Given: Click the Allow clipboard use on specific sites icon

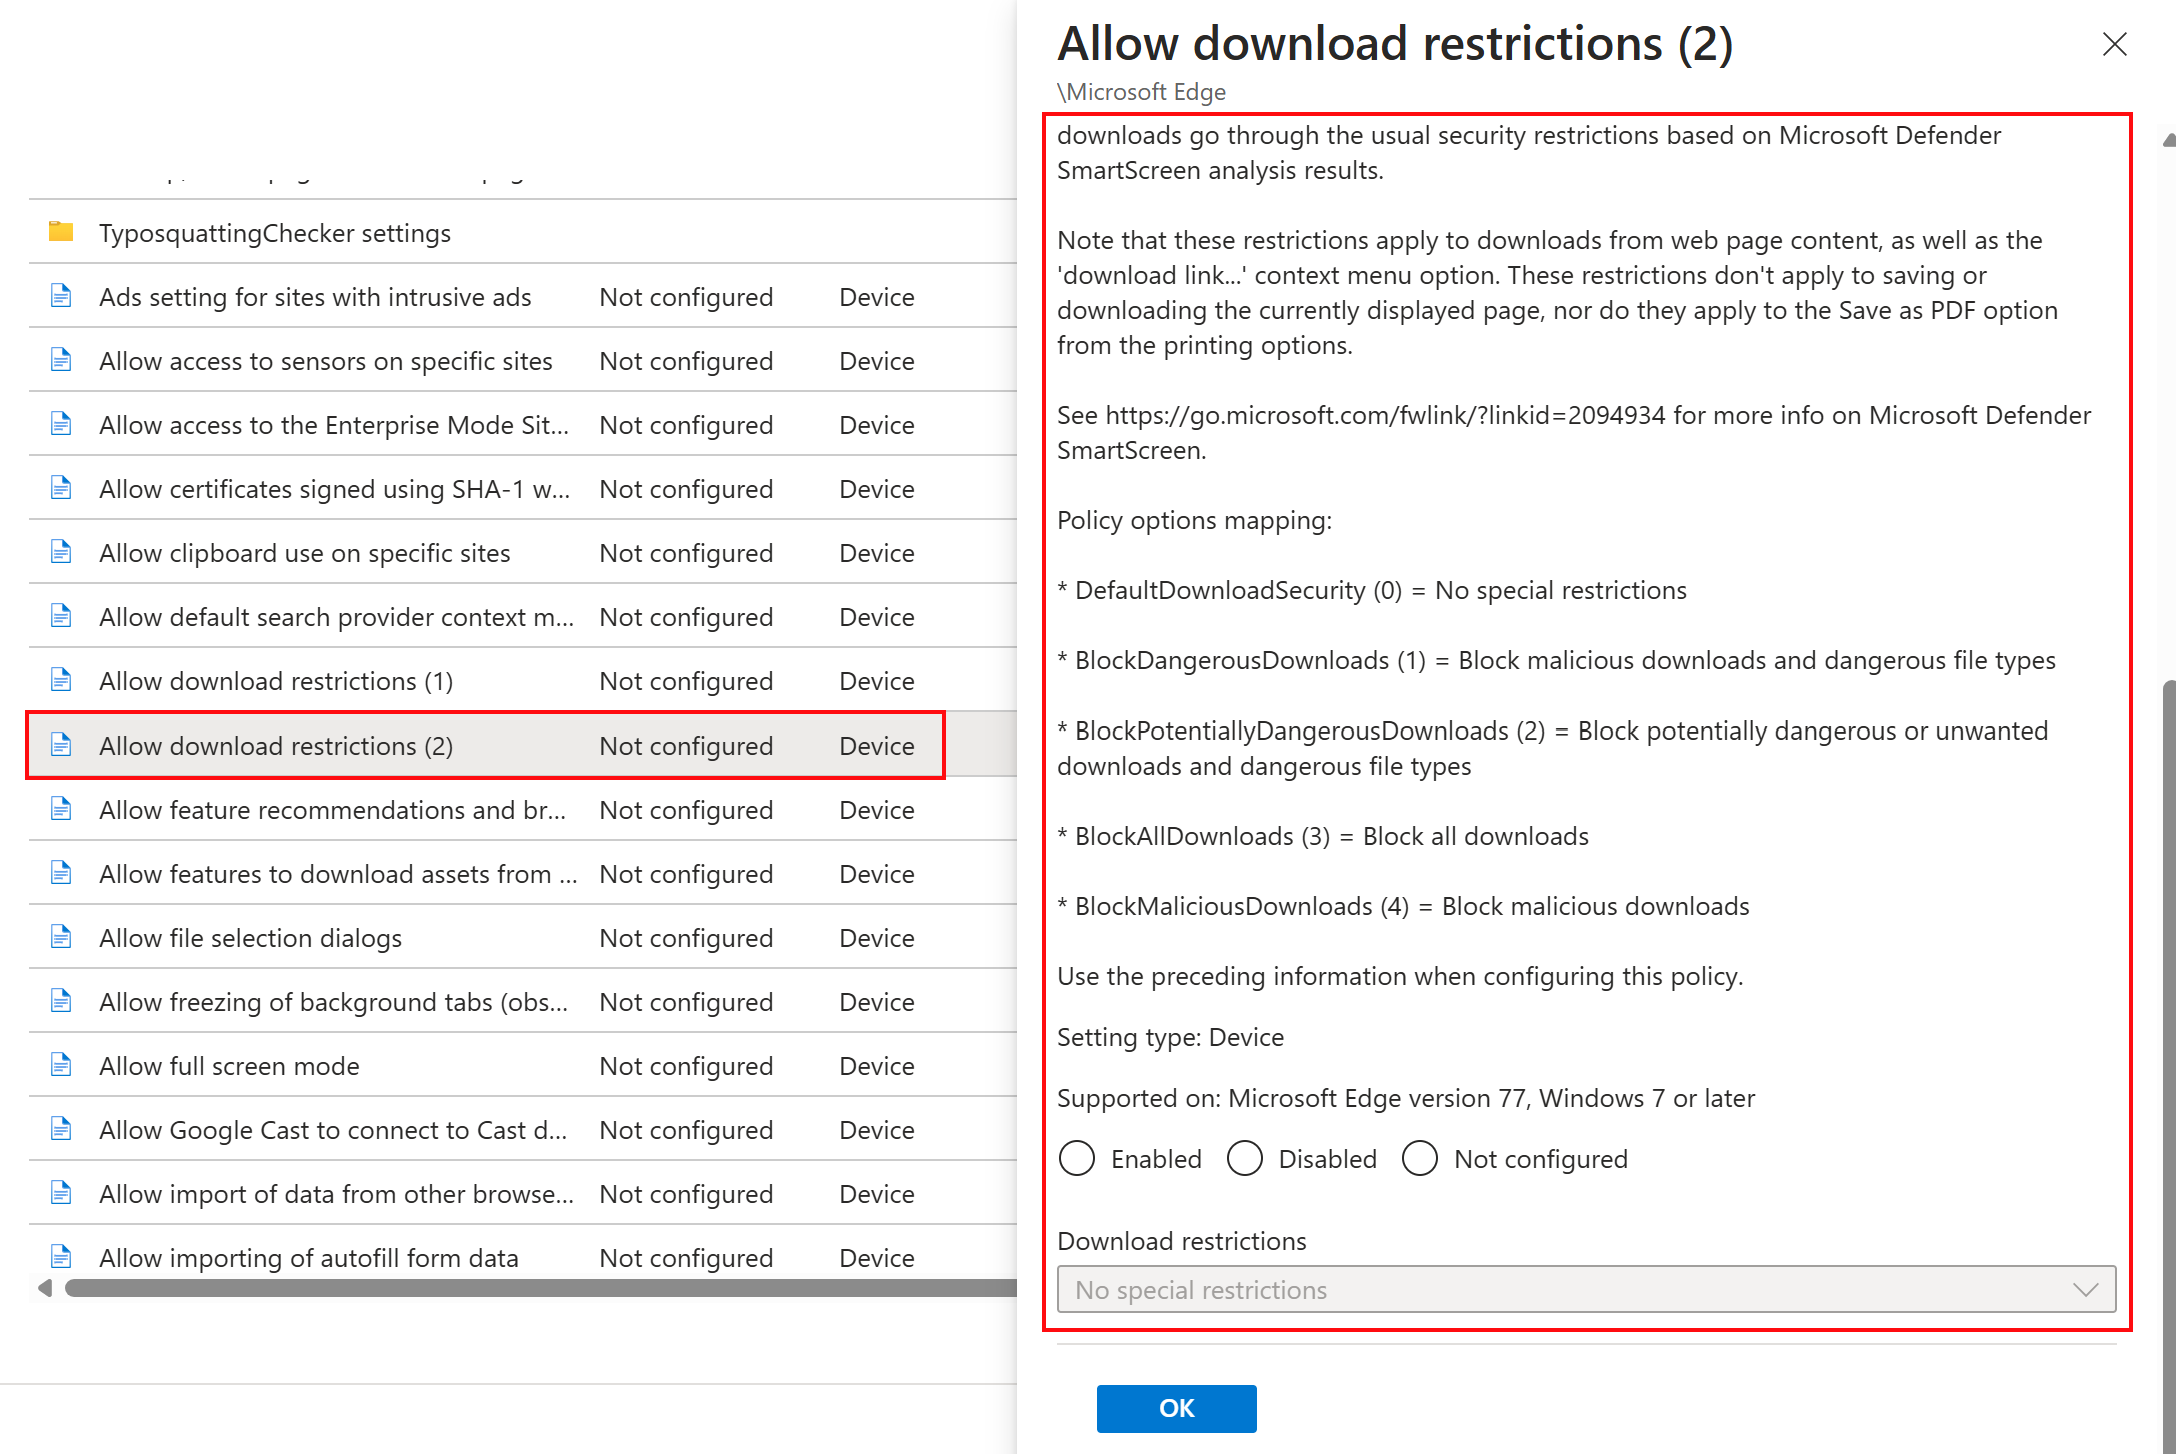Looking at the screenshot, I should pyautogui.click(x=63, y=552).
